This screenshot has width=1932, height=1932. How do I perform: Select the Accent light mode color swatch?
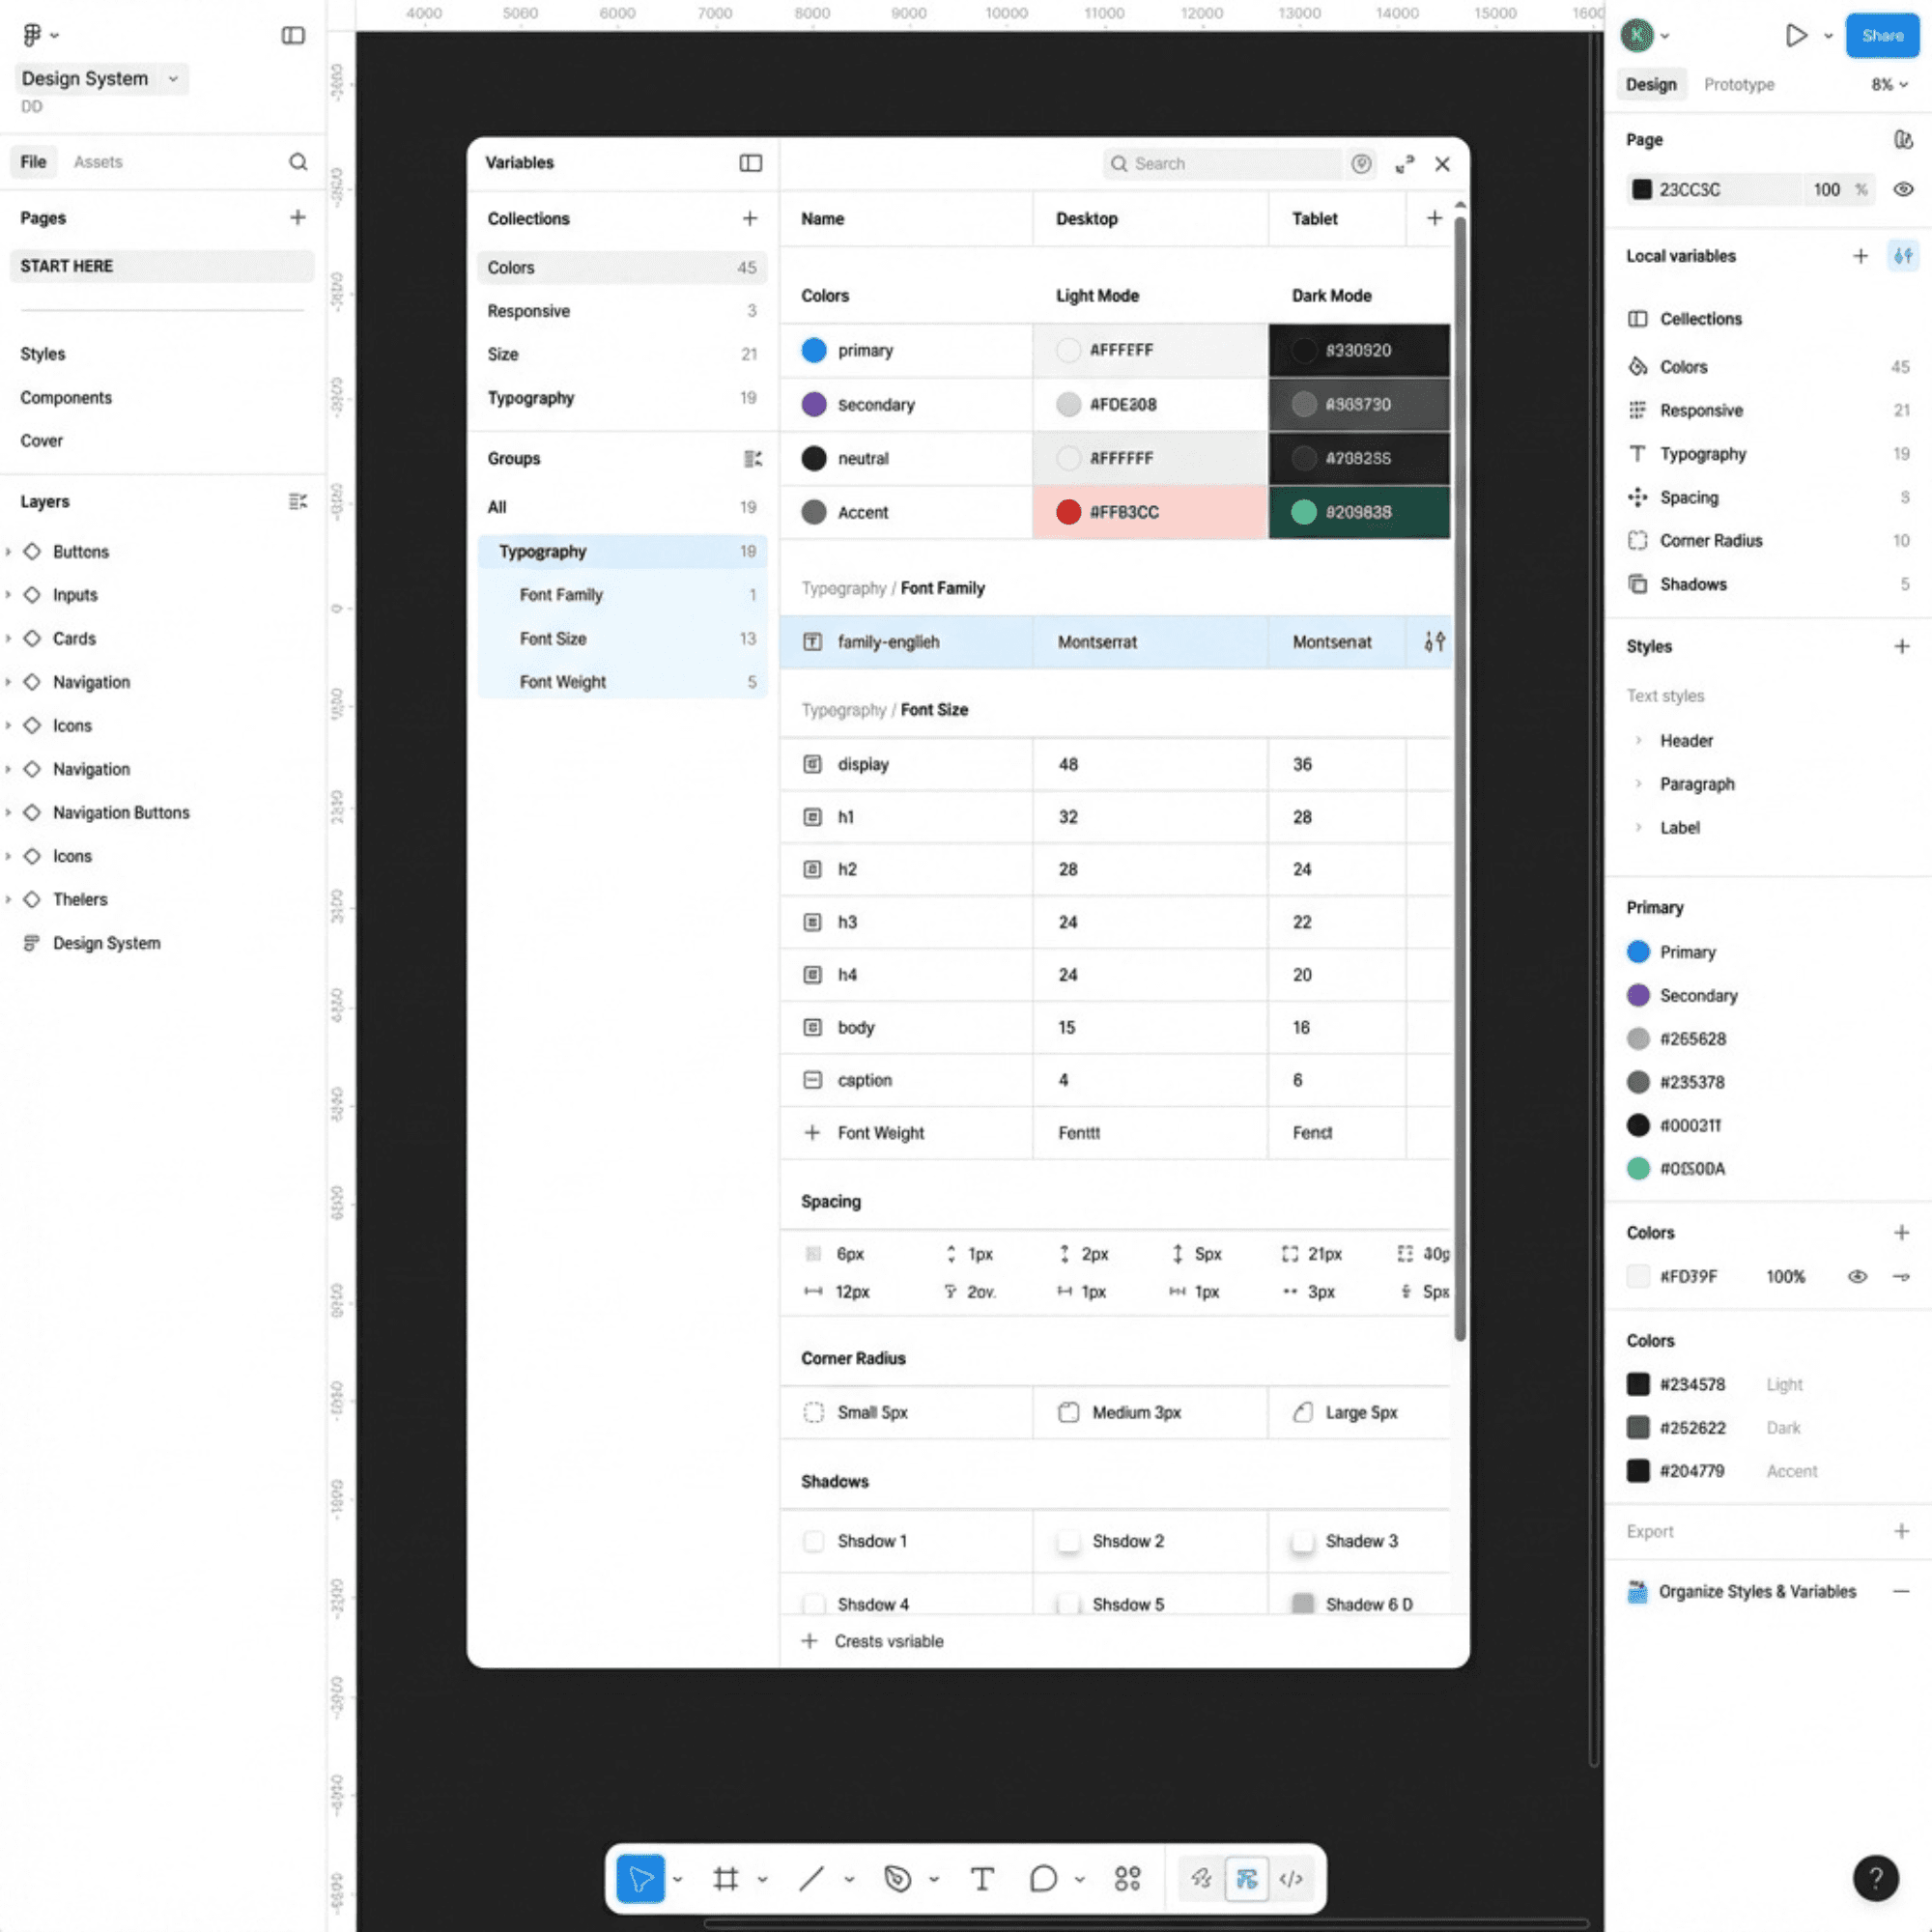click(x=1068, y=512)
